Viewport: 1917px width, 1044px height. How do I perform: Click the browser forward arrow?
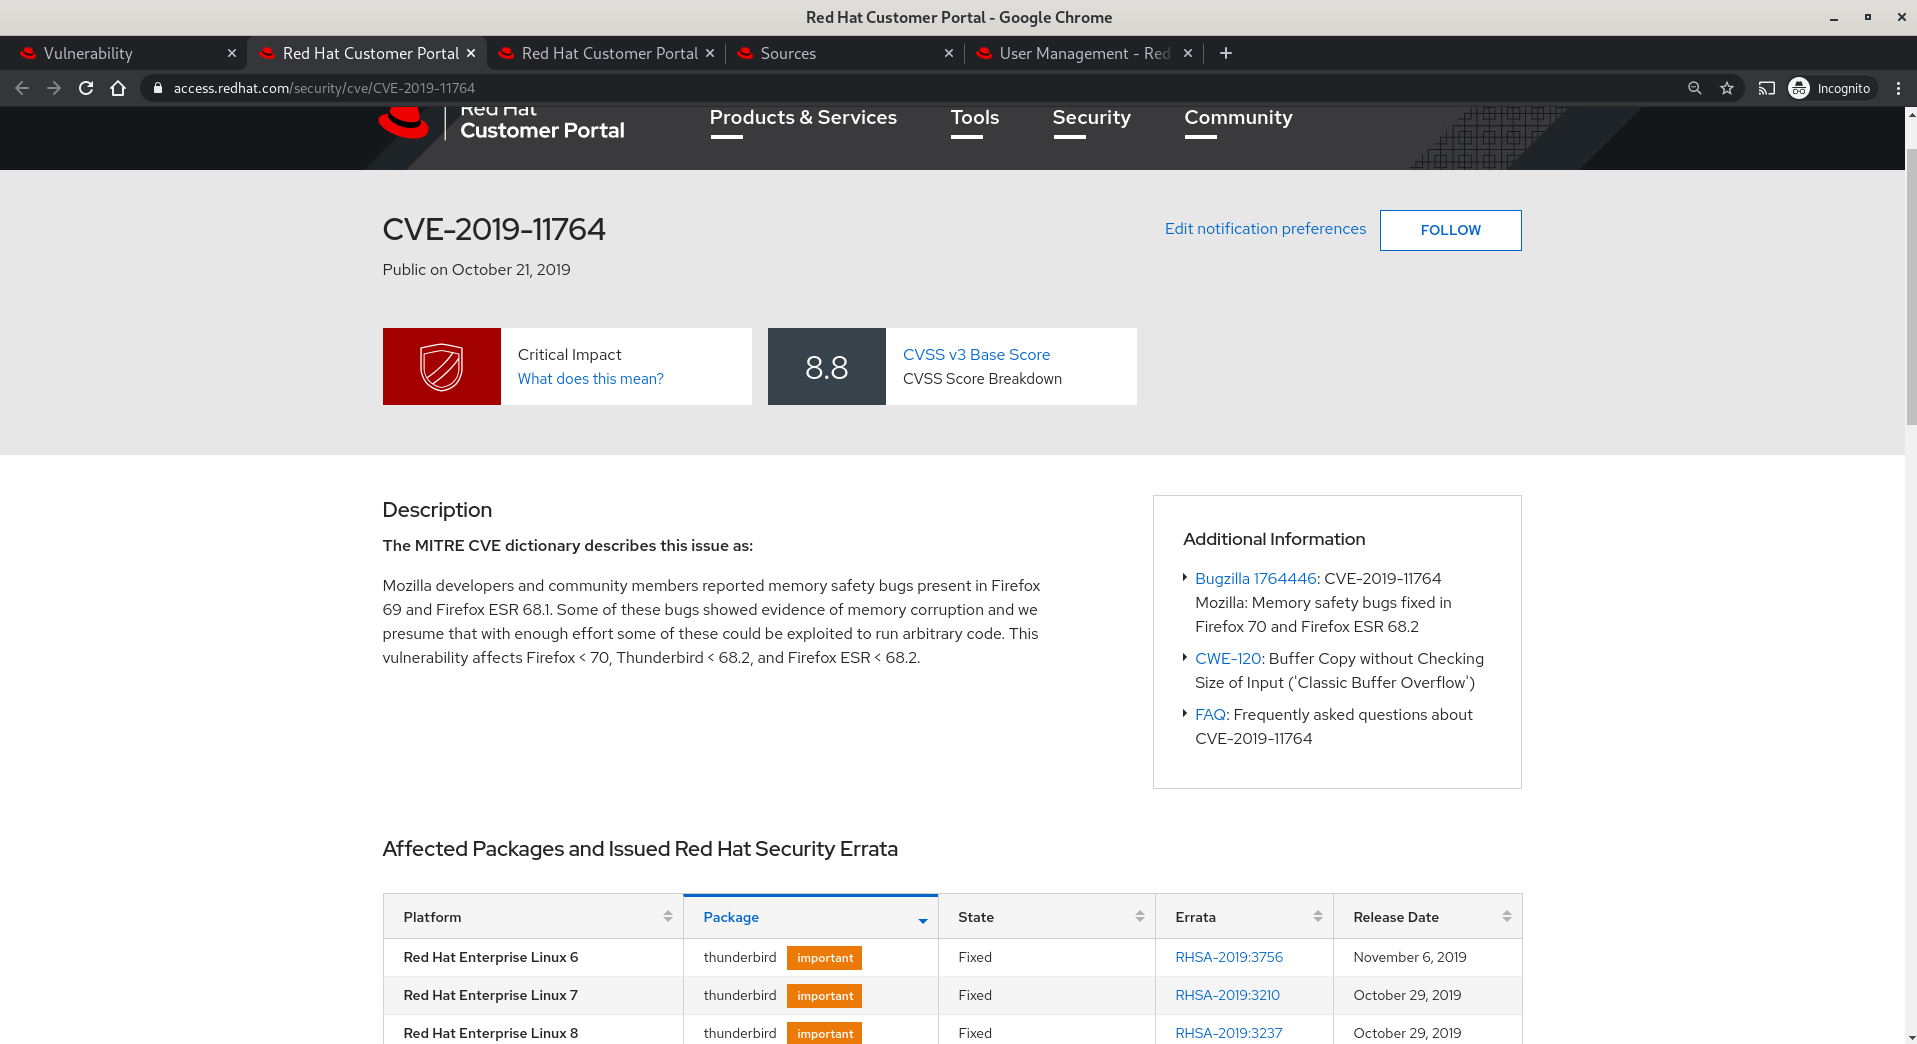click(x=54, y=88)
